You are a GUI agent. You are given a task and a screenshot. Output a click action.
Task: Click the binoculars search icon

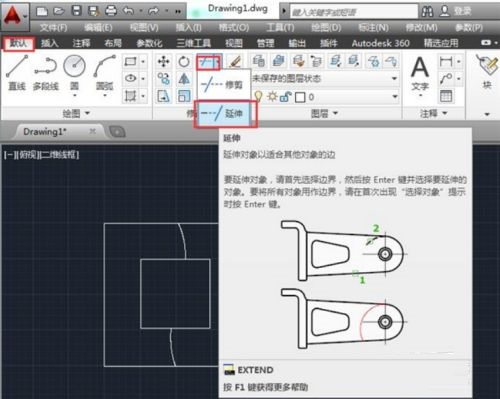tap(428, 12)
